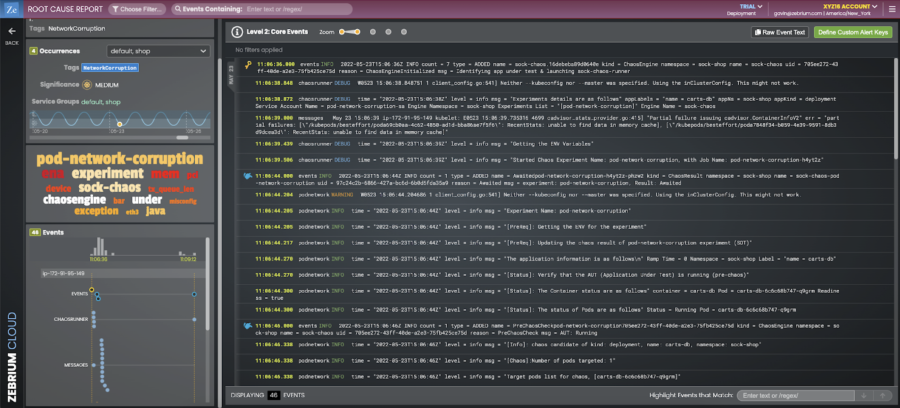Image resolution: width=900 pixels, height=408 pixels.
Task: Click the medium significance indicator icon
Action: pyautogui.click(x=86, y=85)
